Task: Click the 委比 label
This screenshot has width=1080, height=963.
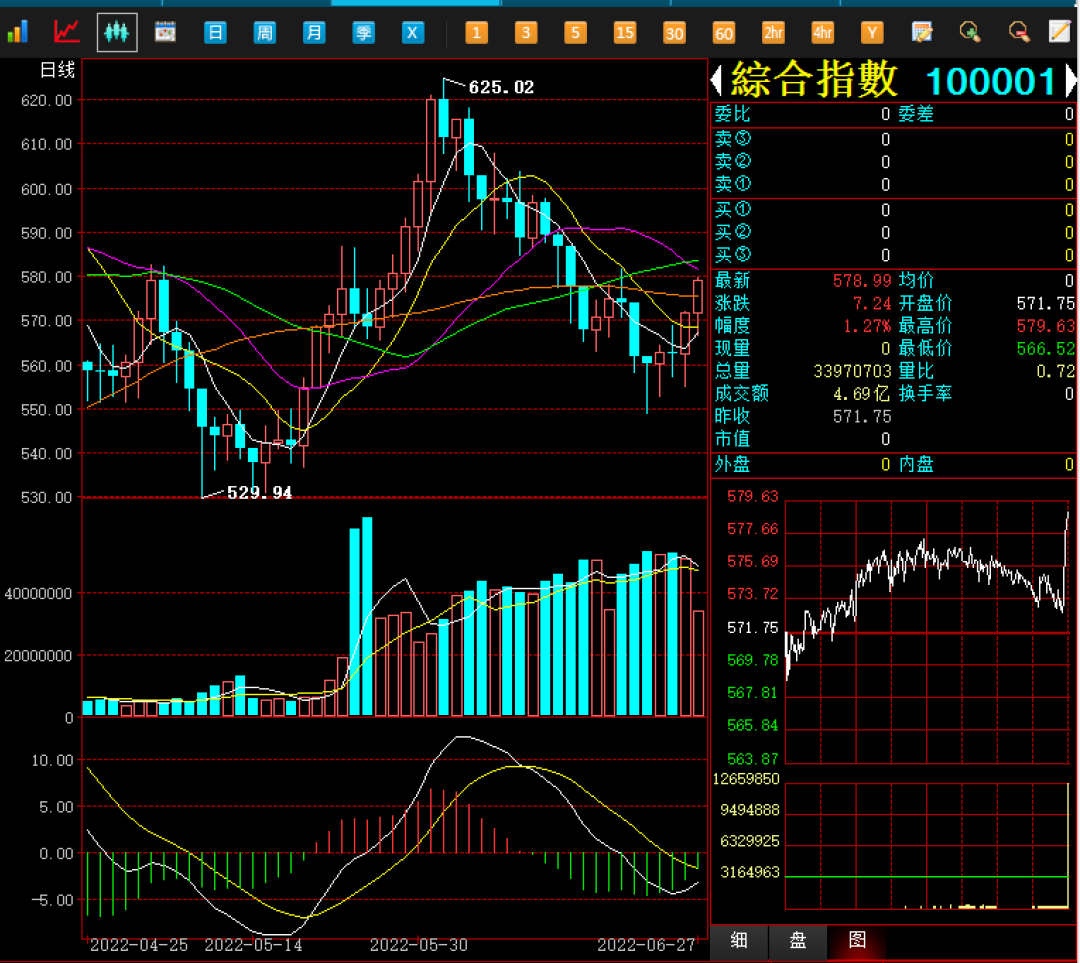Action: pyautogui.click(x=732, y=114)
